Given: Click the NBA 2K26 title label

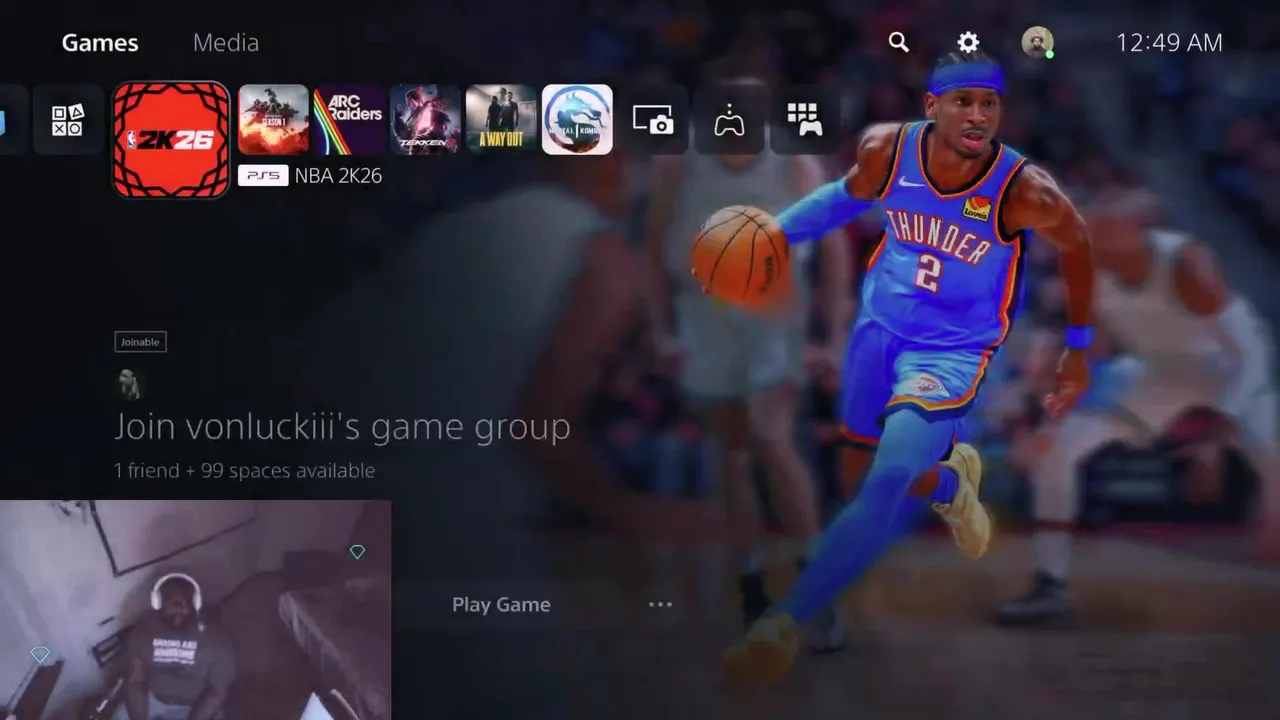Looking at the screenshot, I should pos(338,176).
